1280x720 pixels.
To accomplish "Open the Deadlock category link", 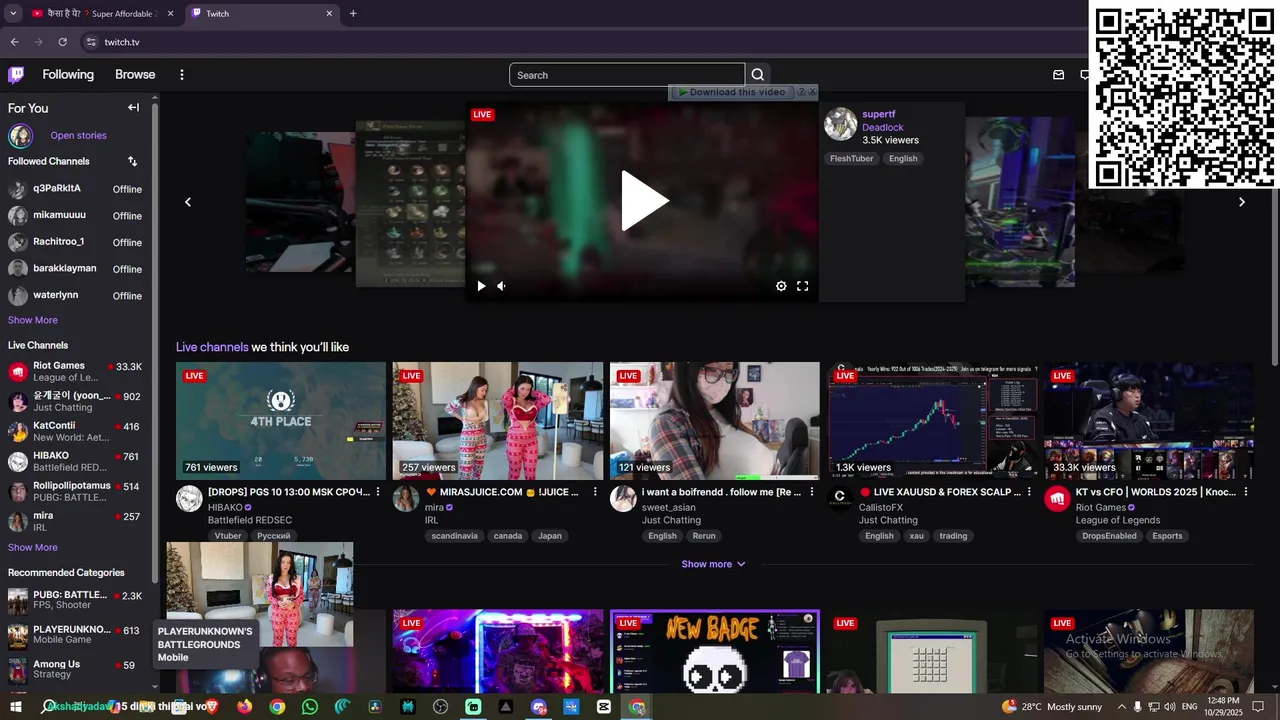I will pyautogui.click(x=882, y=127).
